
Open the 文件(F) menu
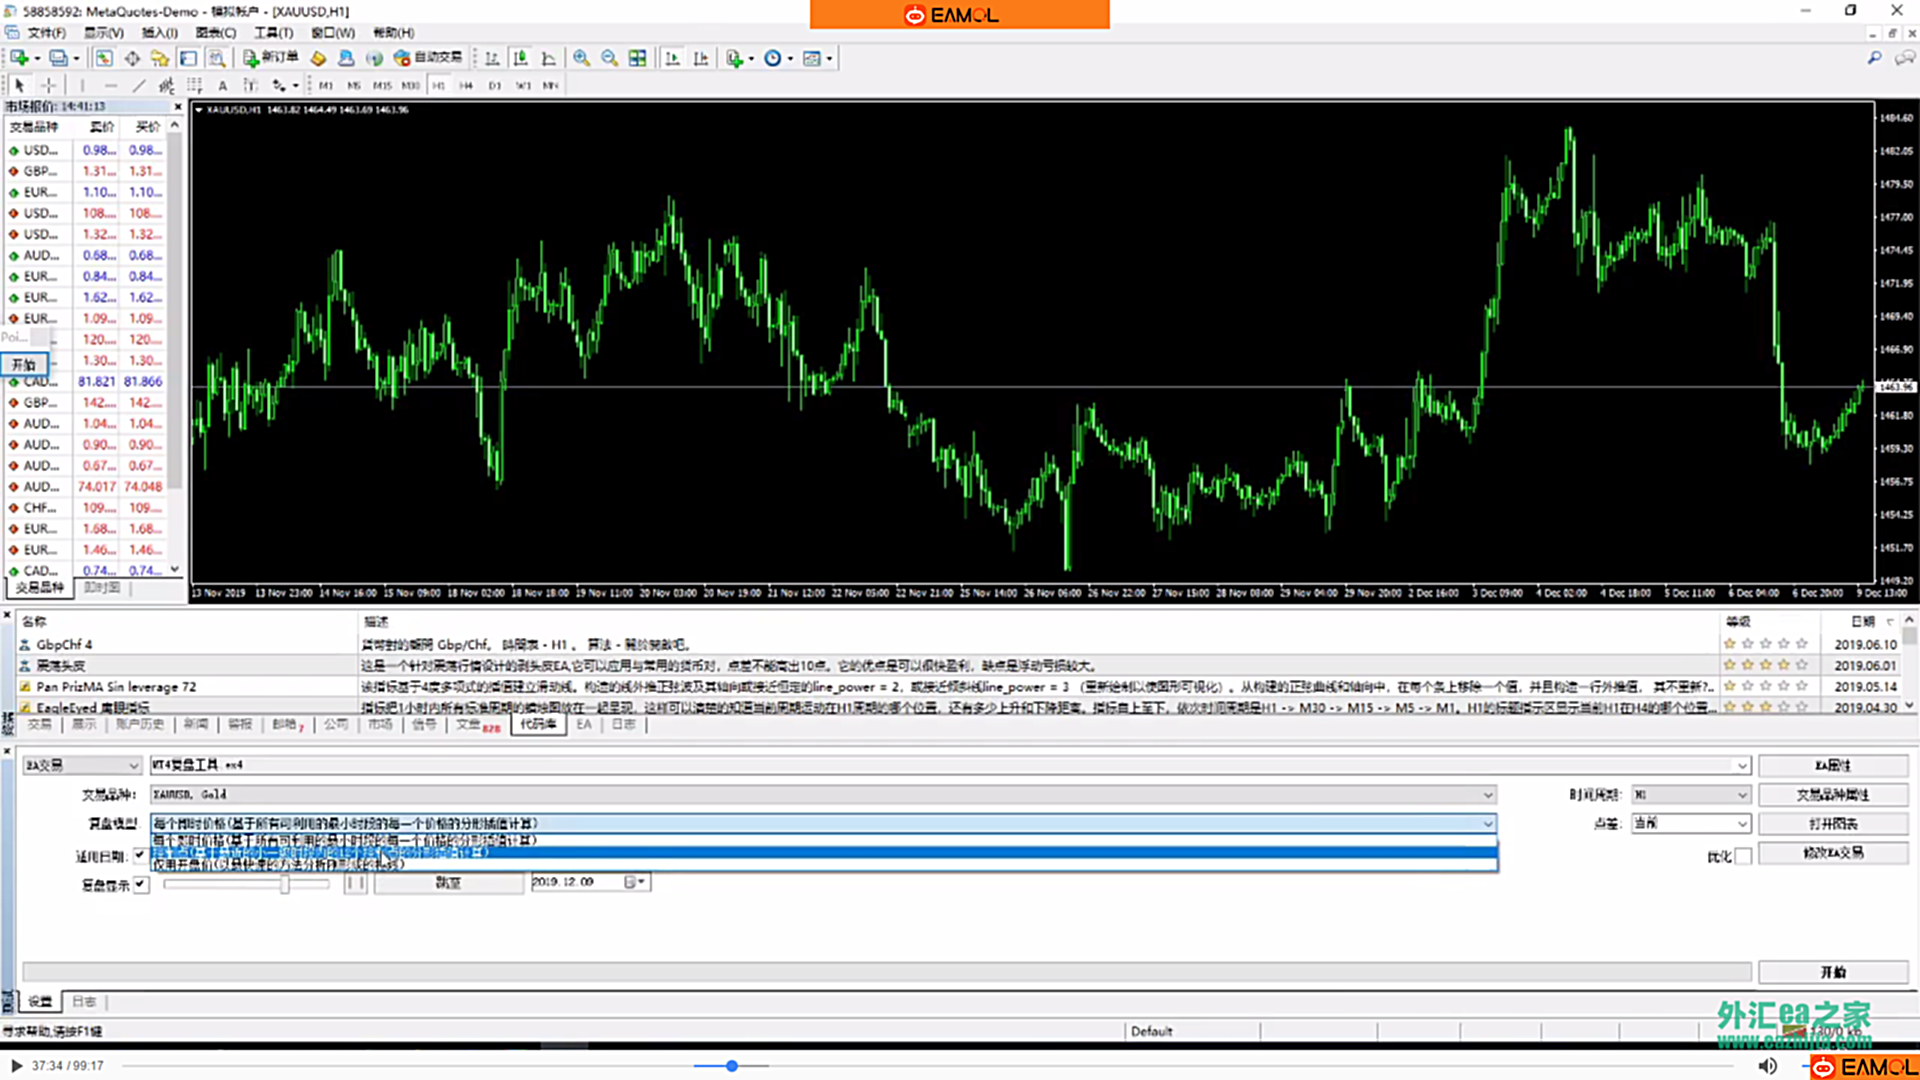[46, 33]
